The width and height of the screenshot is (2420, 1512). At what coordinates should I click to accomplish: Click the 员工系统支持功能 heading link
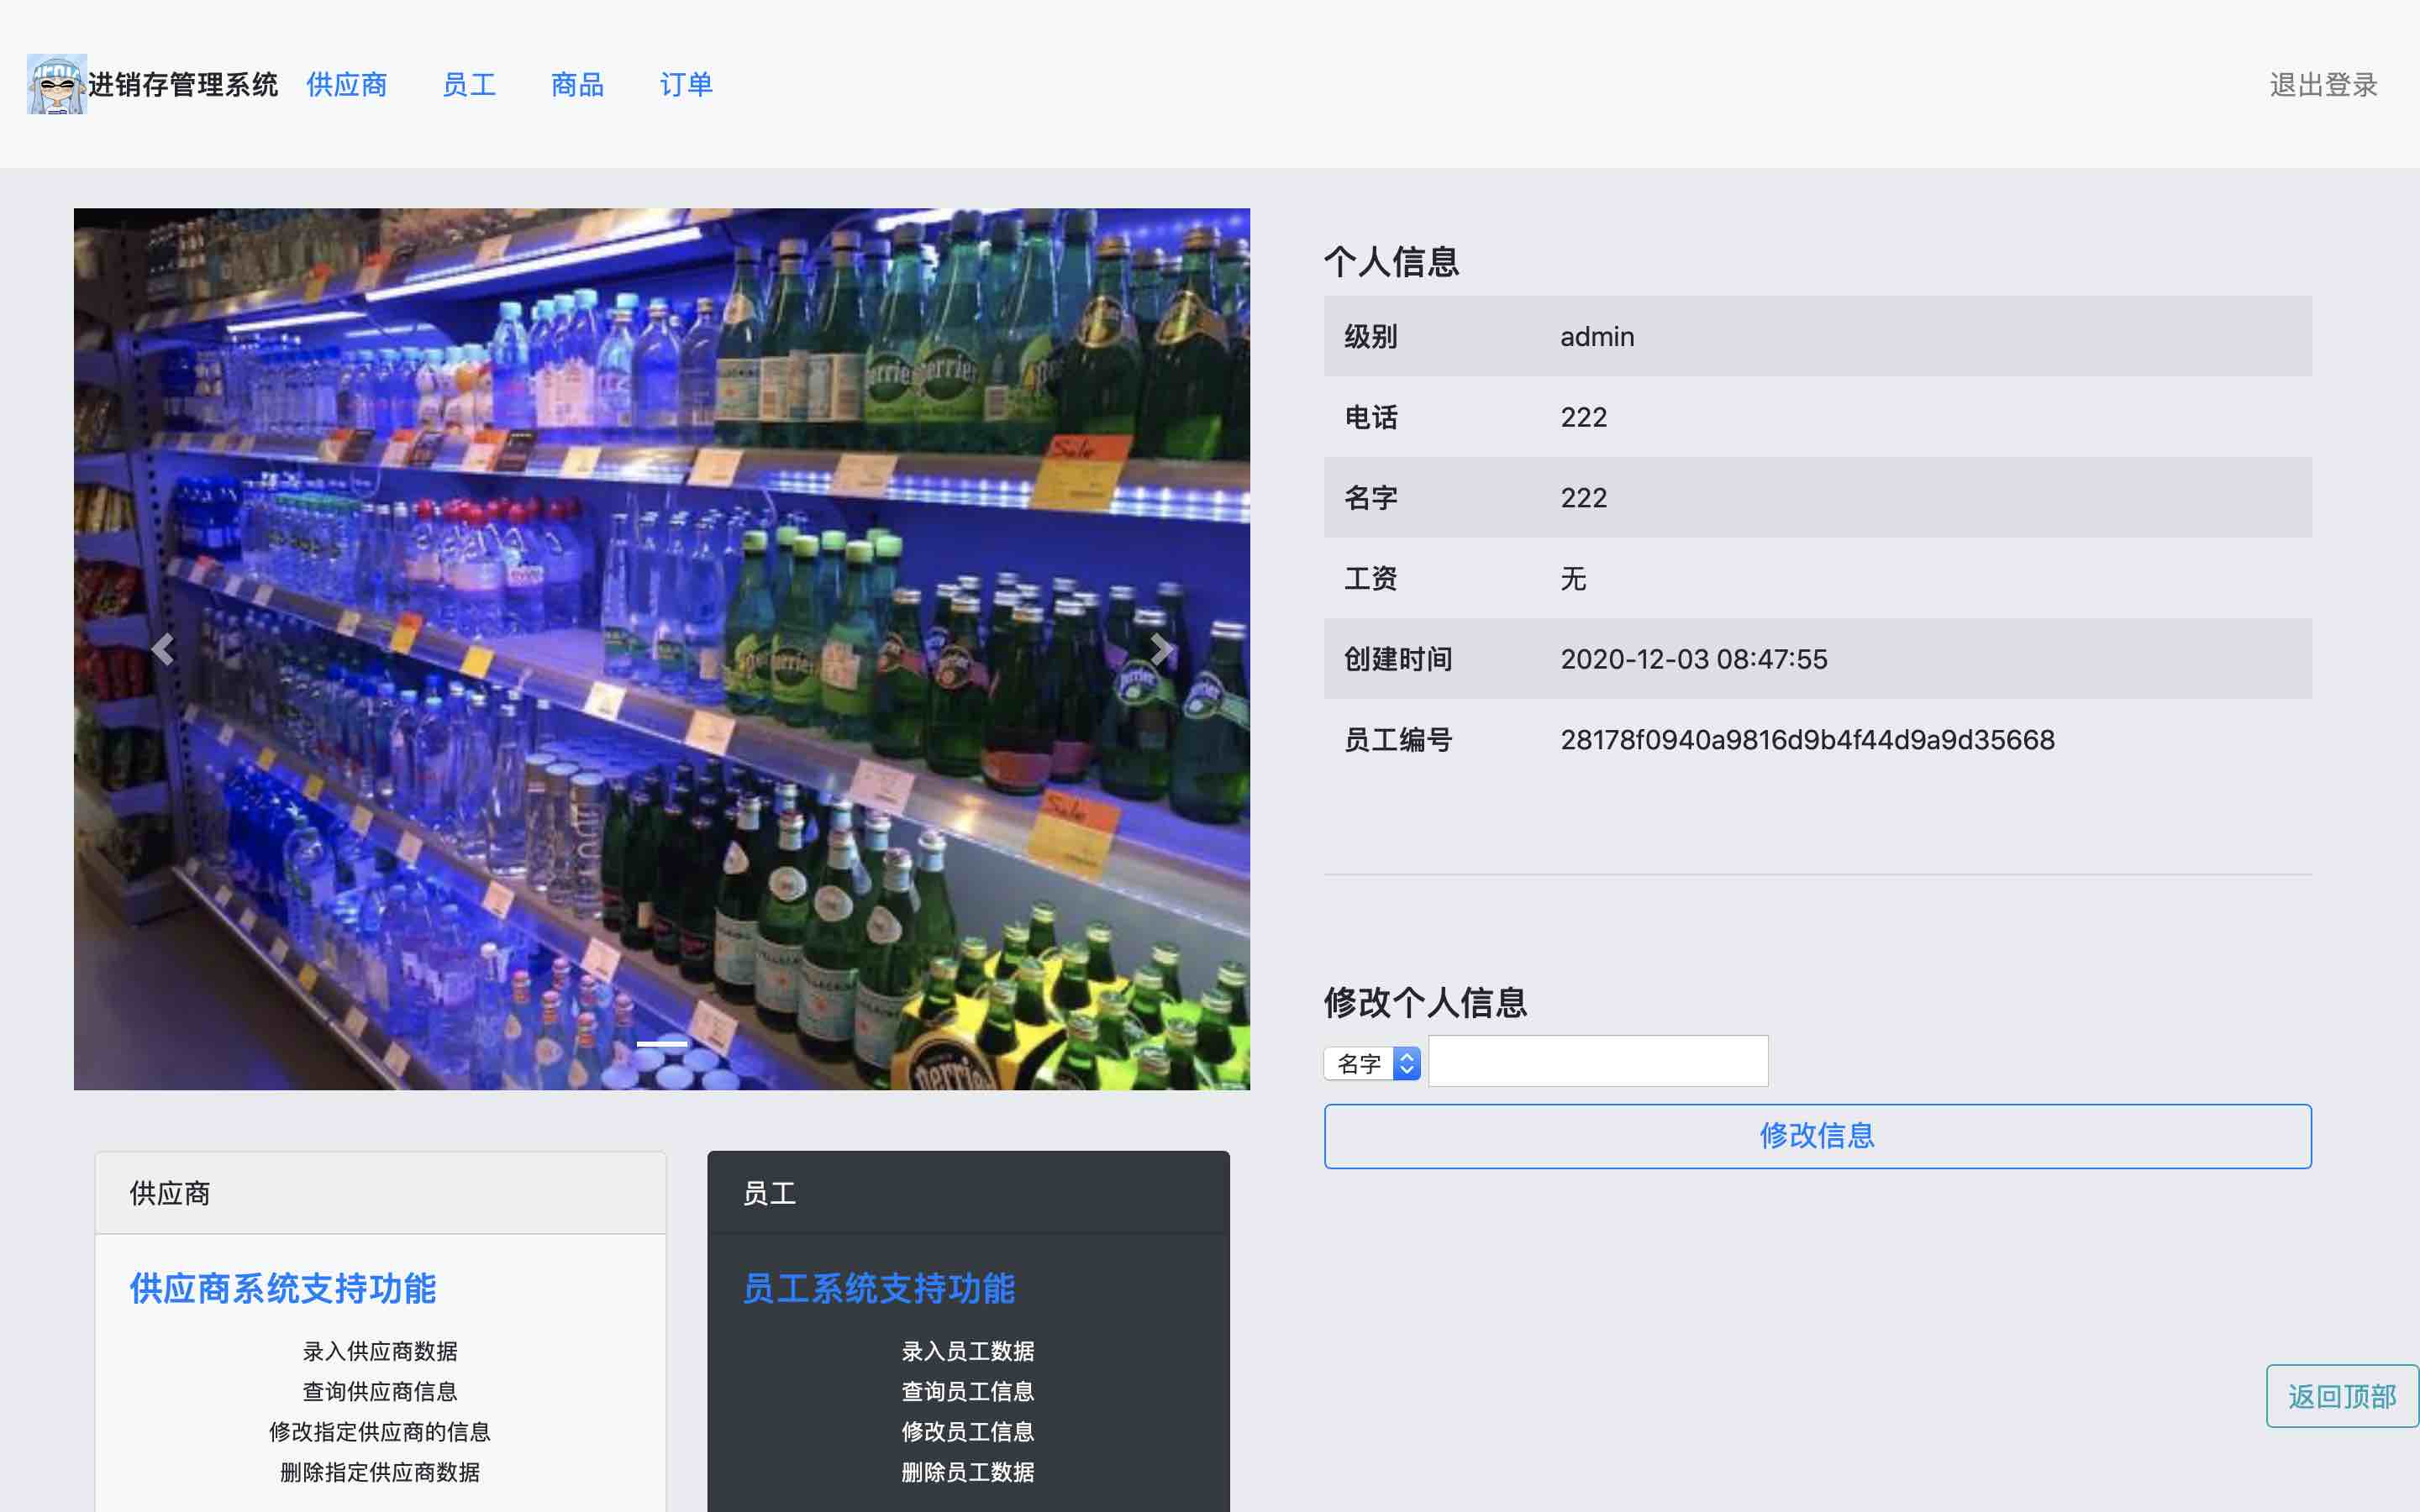click(878, 1288)
